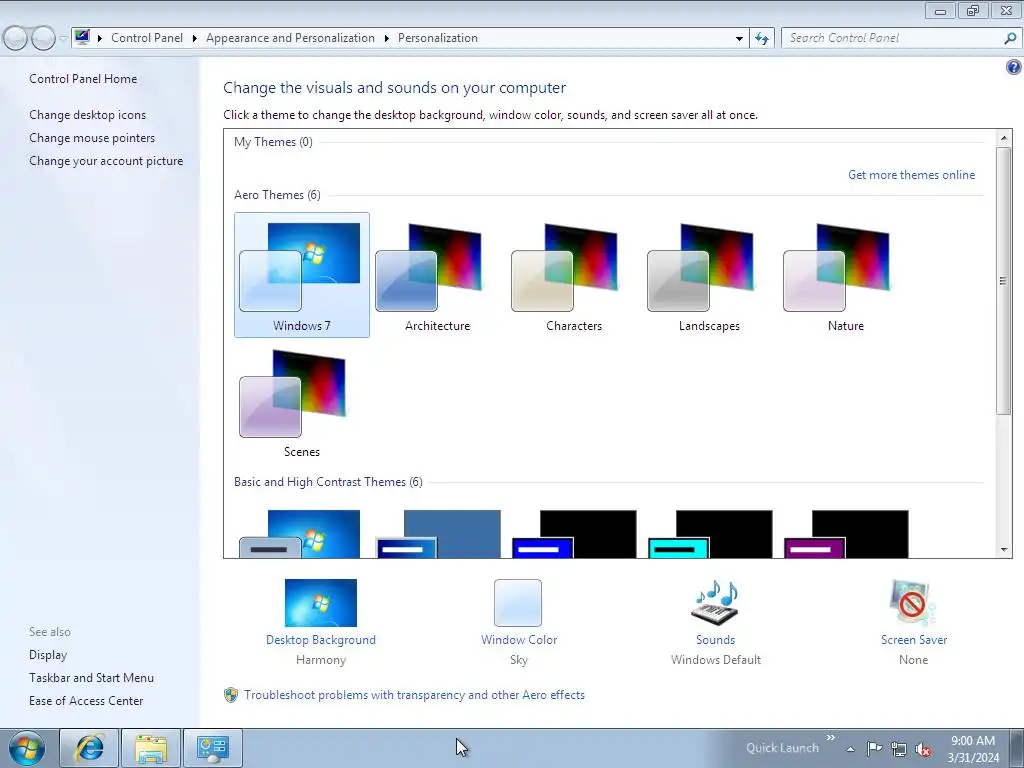Show hidden notification area icons
This screenshot has width=1024, height=768.
click(x=850, y=749)
